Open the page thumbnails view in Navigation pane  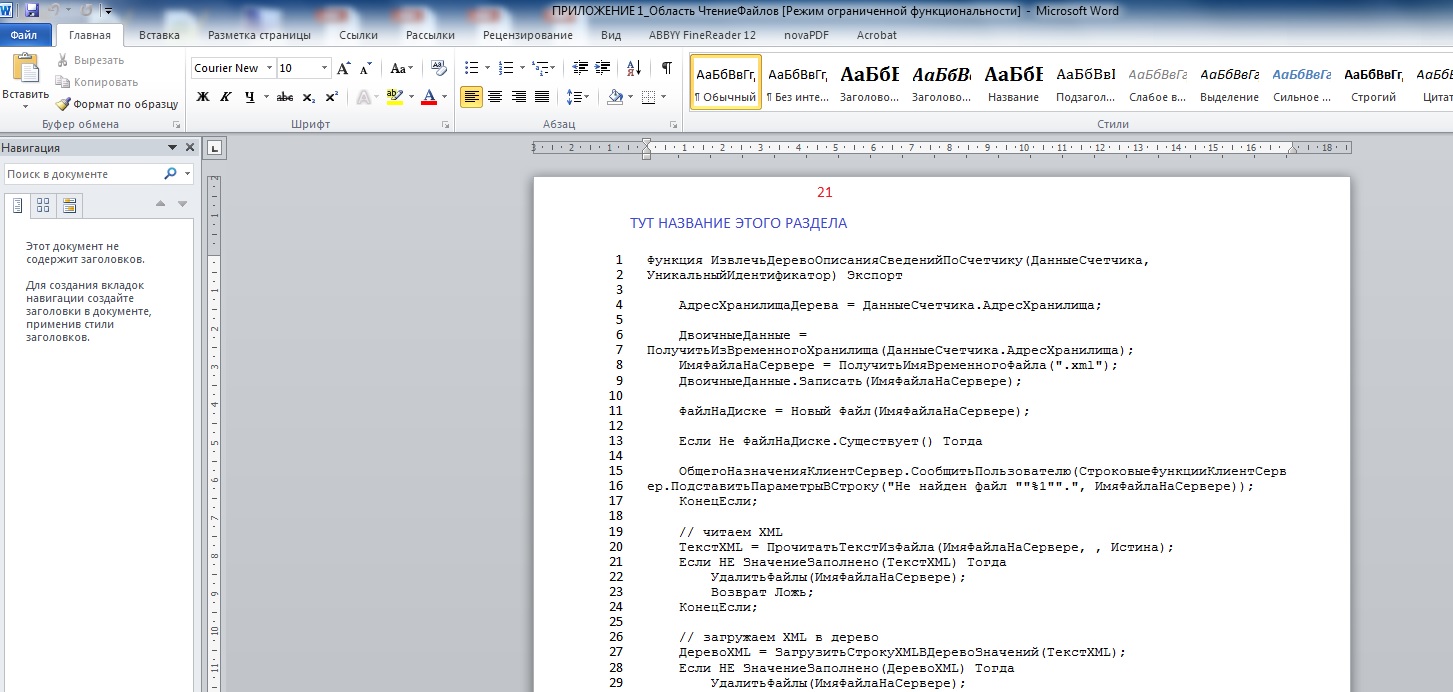tap(43, 205)
